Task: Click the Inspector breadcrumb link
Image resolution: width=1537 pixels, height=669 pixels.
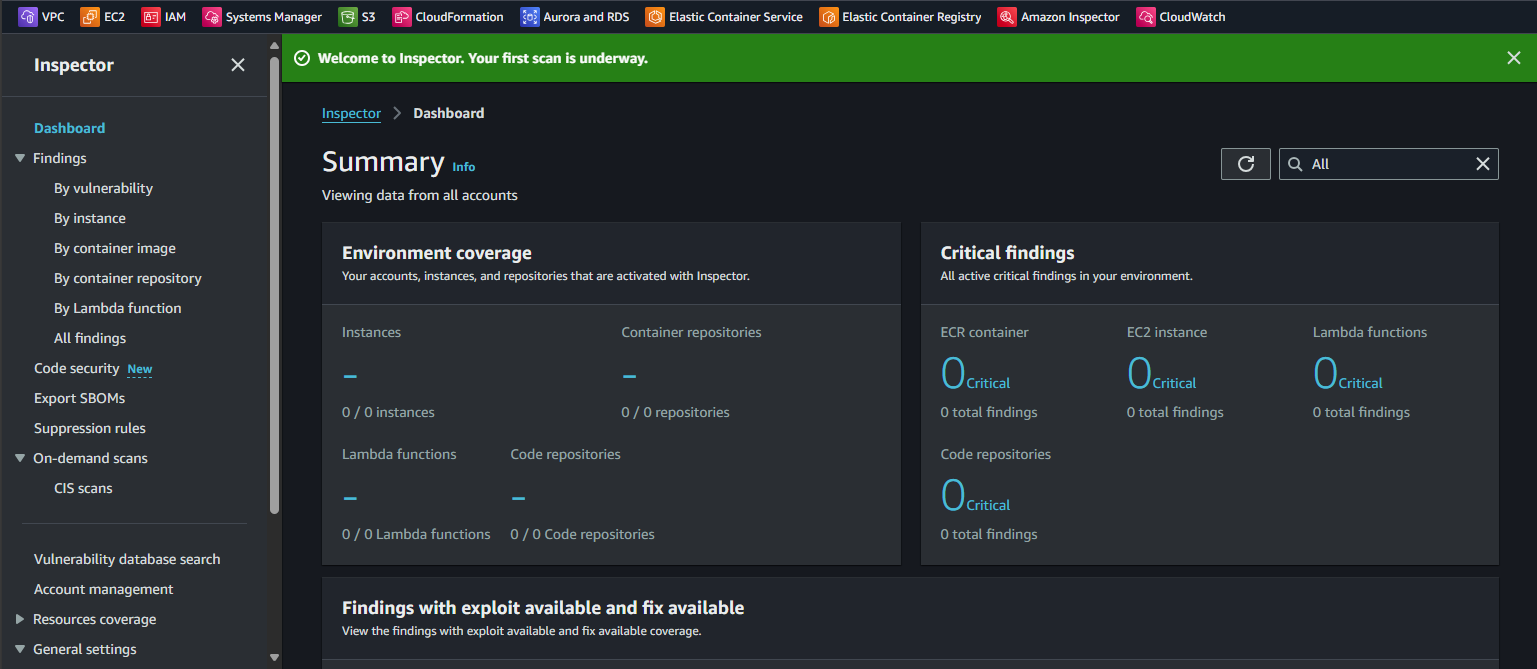Action: [351, 113]
